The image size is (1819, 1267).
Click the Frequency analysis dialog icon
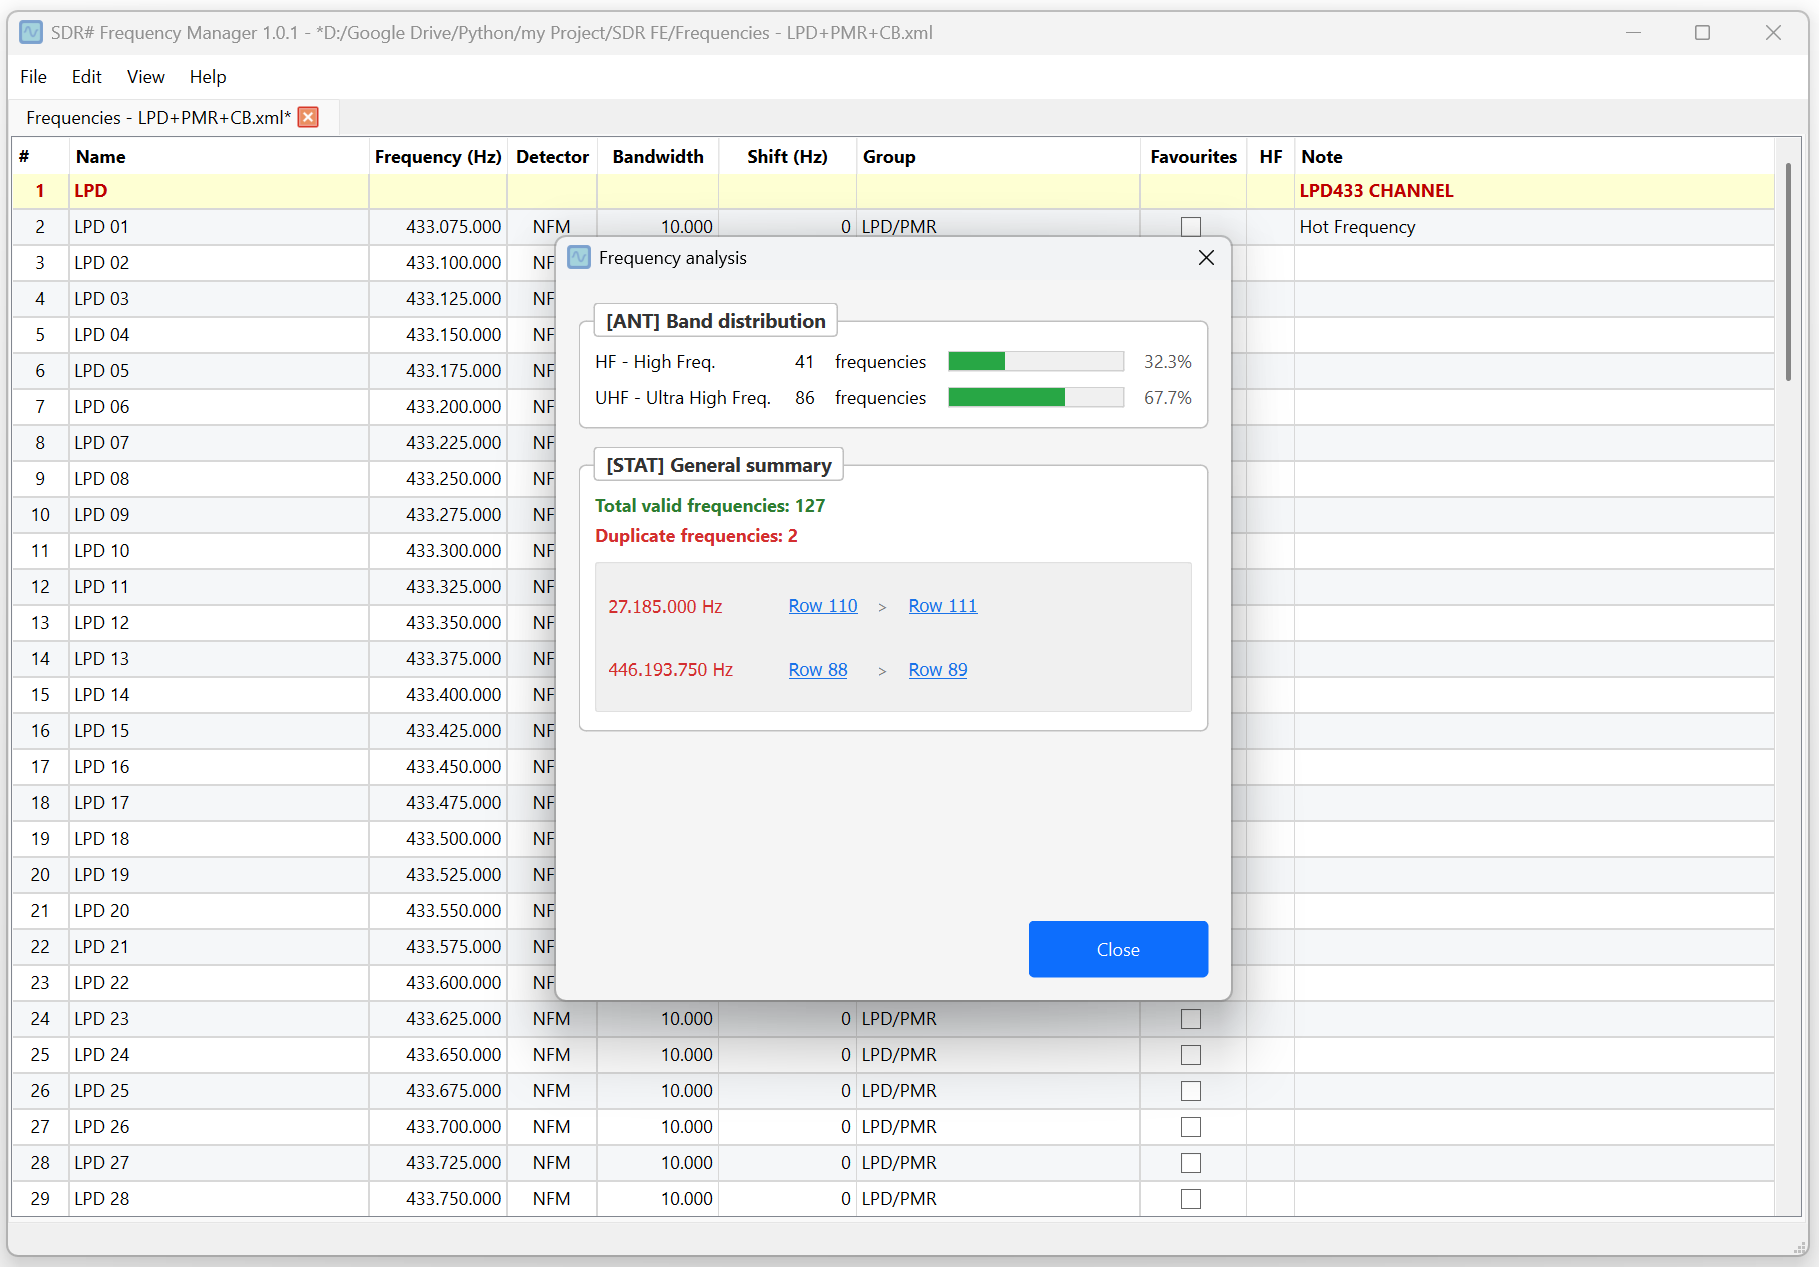[579, 258]
